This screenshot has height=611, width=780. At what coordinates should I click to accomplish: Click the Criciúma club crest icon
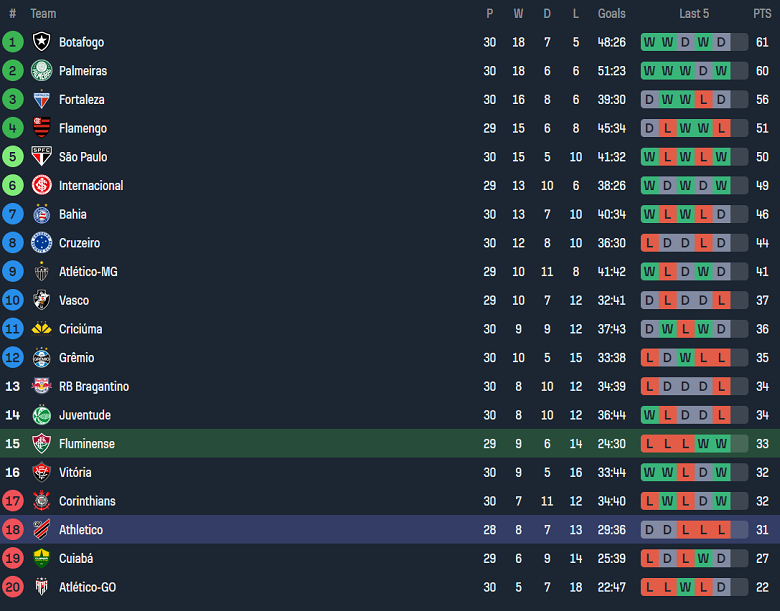pyautogui.click(x=41, y=329)
